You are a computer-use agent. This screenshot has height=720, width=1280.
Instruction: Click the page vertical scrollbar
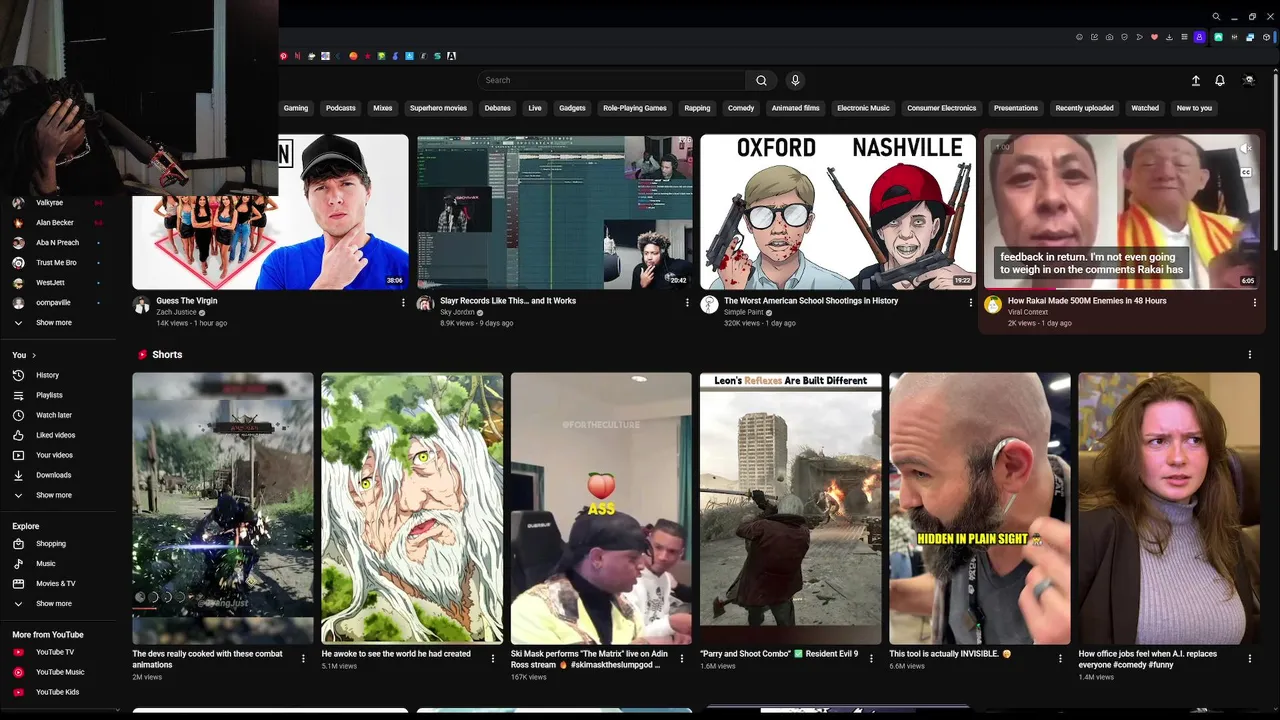1275,160
